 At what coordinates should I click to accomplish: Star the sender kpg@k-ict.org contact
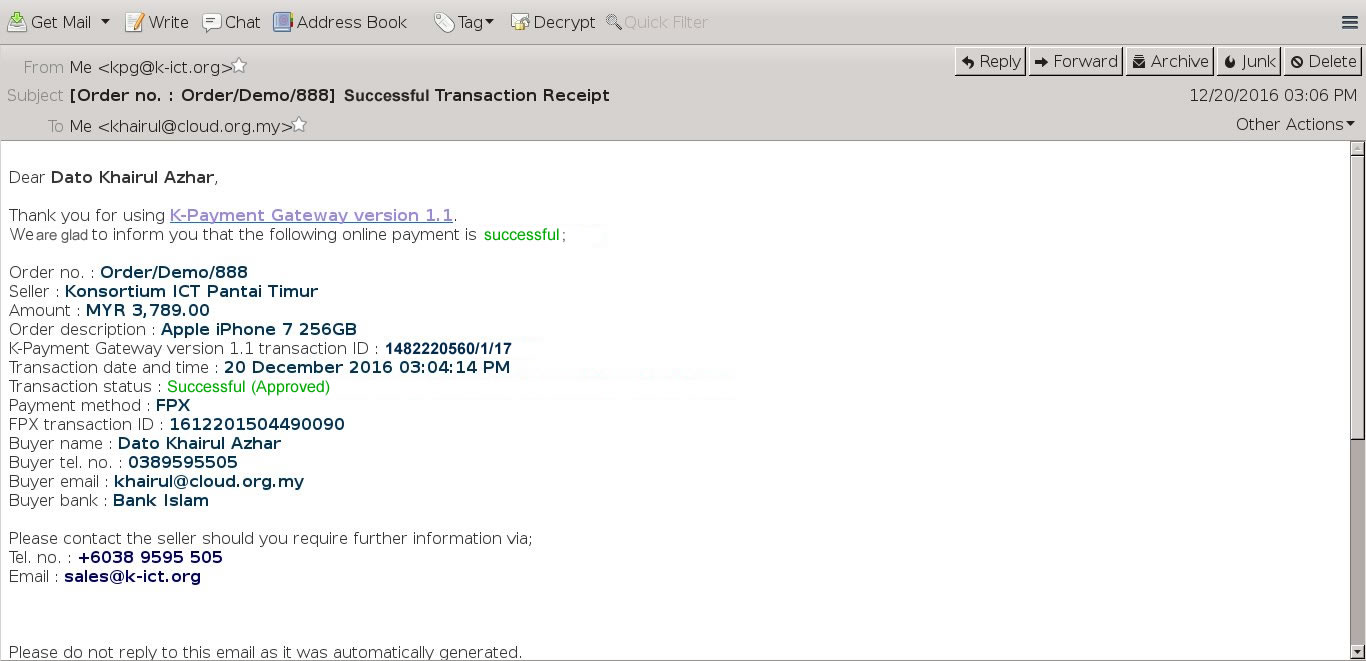coord(239,67)
